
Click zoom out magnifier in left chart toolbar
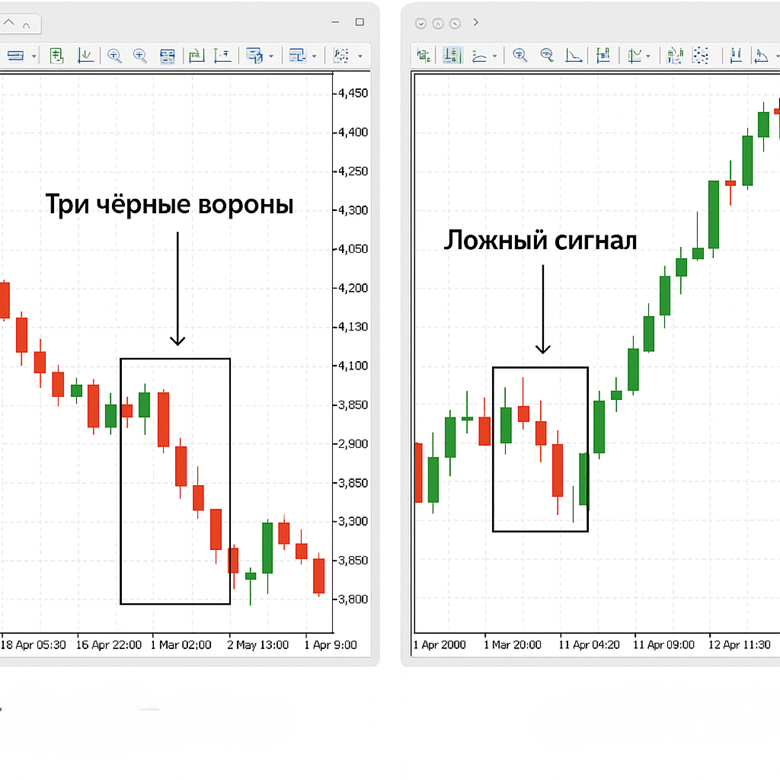[x=140, y=56]
